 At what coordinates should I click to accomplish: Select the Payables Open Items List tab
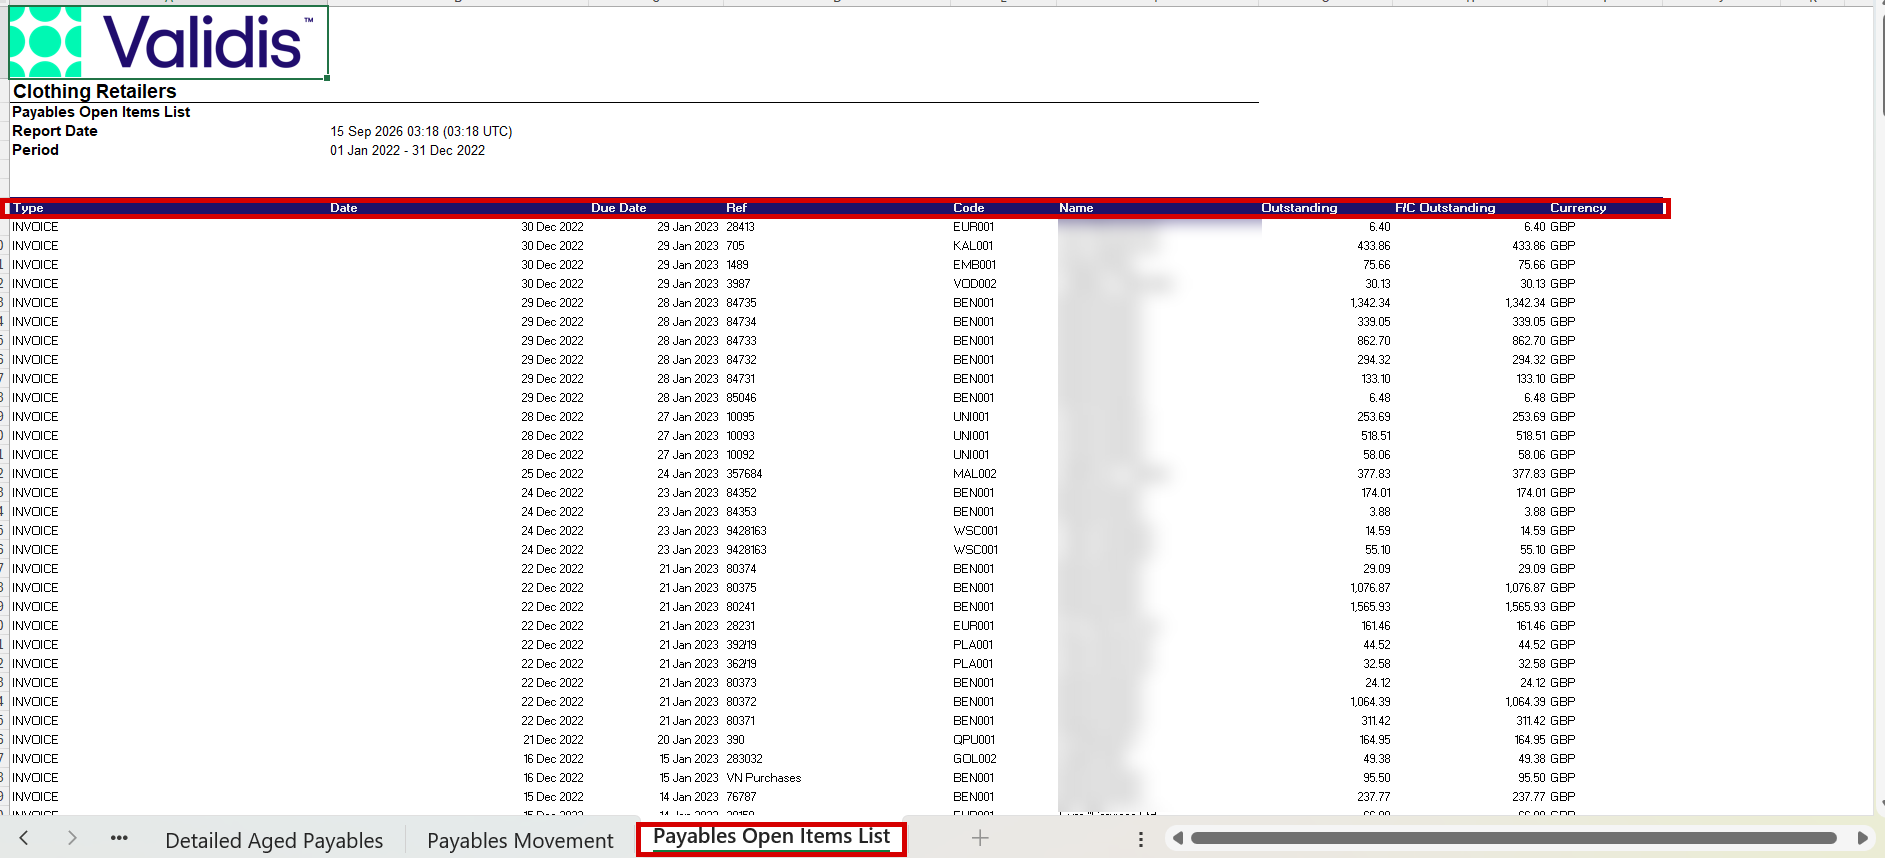point(771,837)
